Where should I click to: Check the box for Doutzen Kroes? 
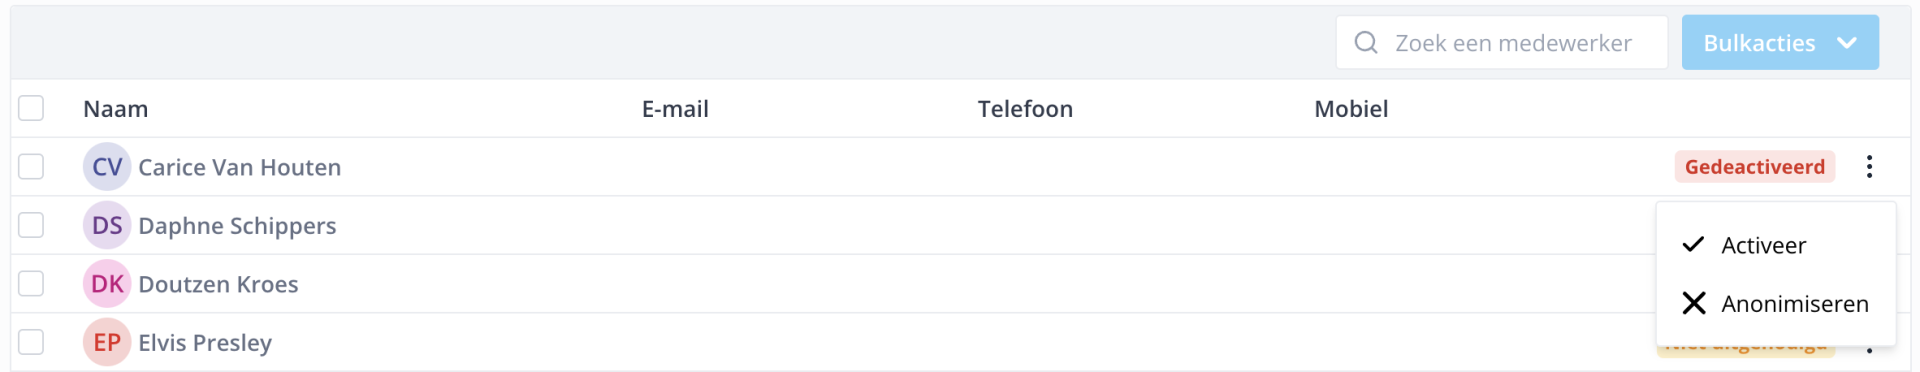pos(31,284)
